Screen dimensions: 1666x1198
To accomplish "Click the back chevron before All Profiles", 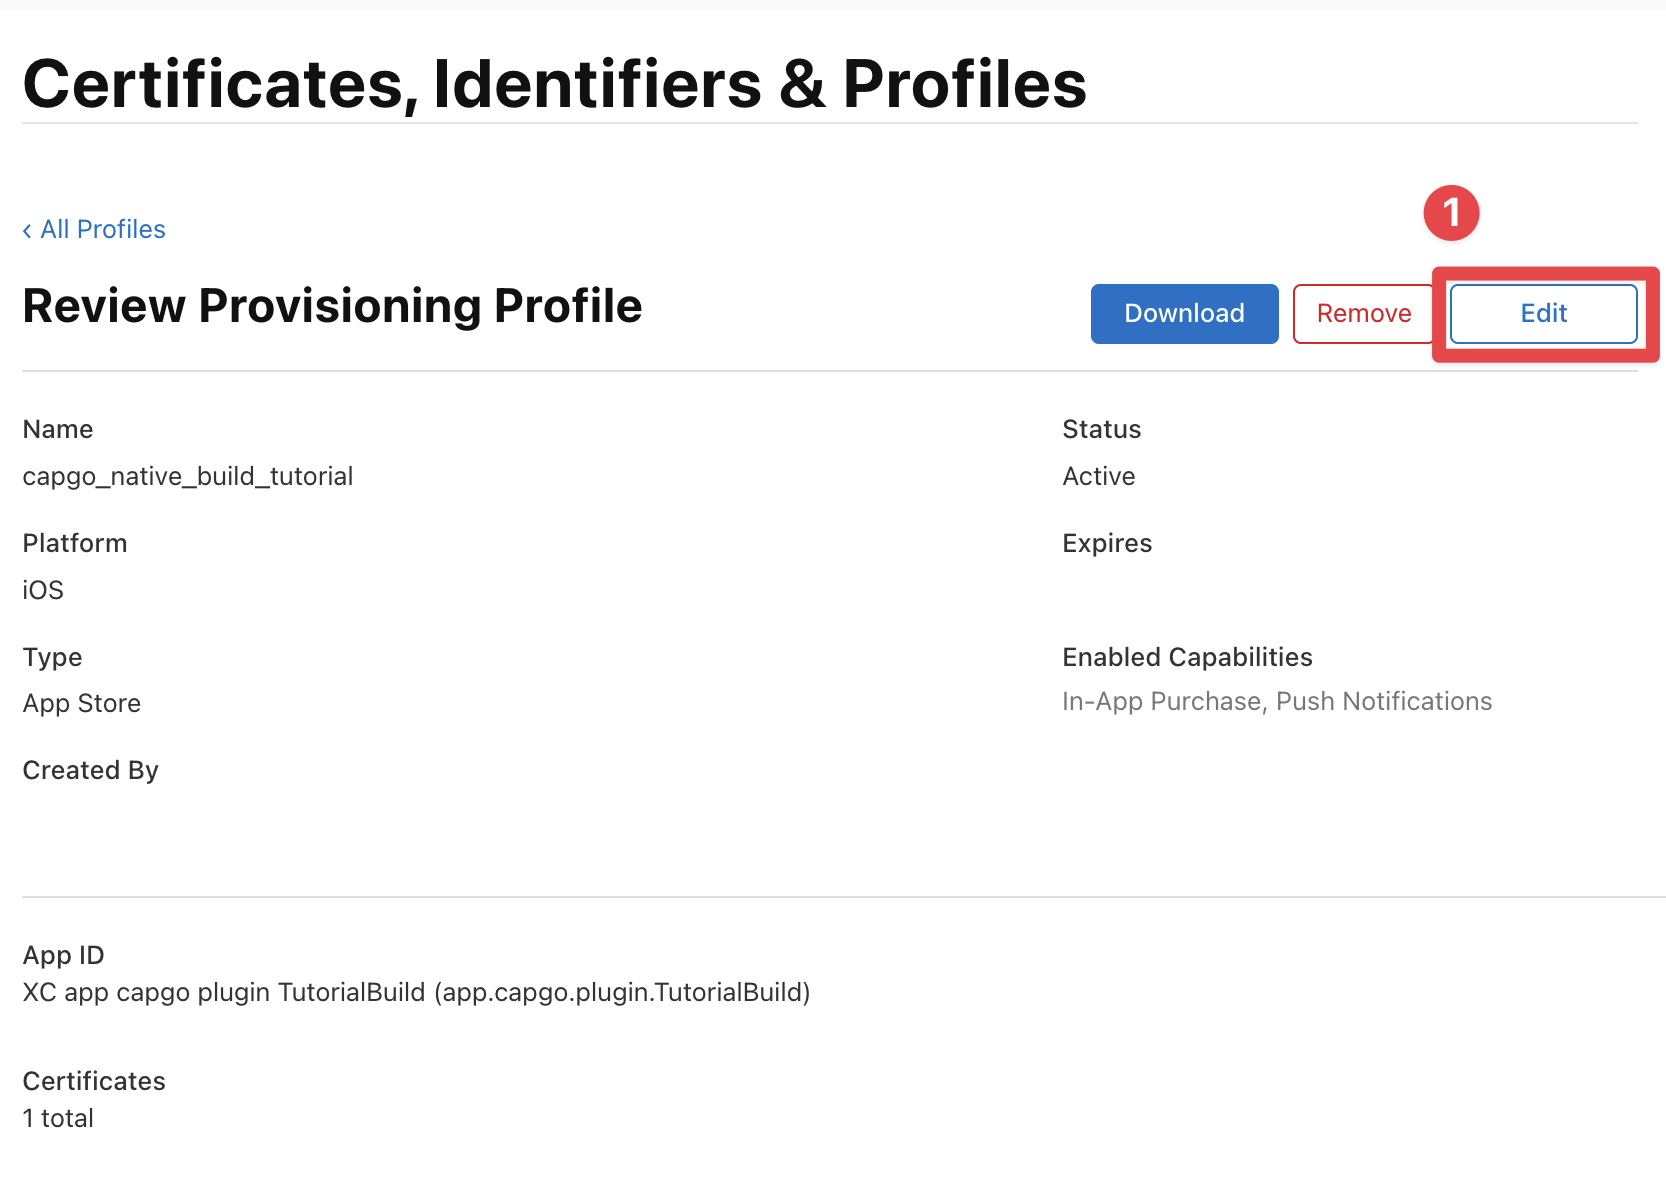I will pos(27,230).
